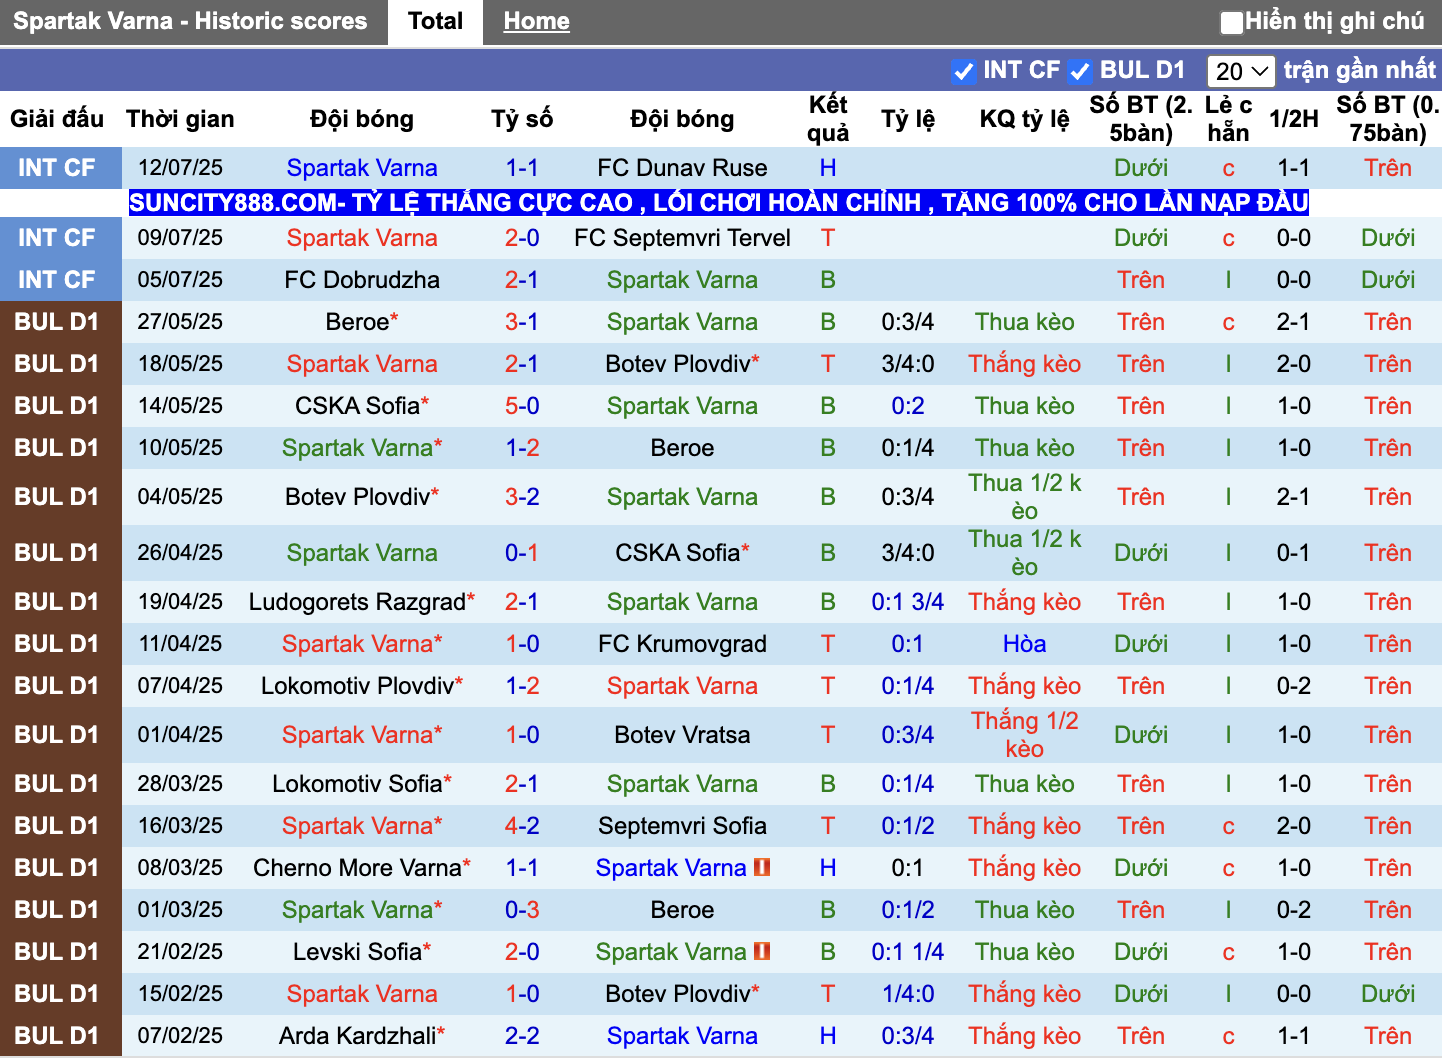The width and height of the screenshot is (1442, 1058).
Task: Click the 4-2 score against Septemvri Sofia
Action: click(x=522, y=826)
